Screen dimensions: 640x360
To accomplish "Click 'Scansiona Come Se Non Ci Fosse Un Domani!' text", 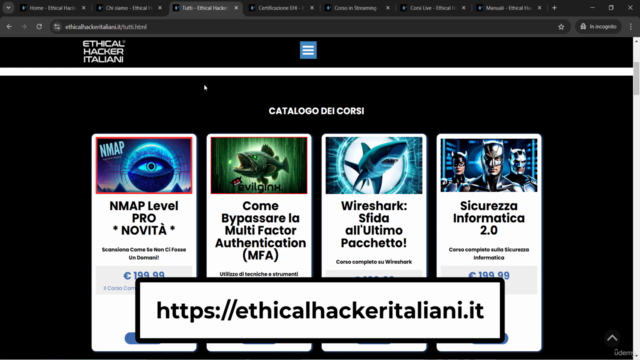I will (144, 253).
